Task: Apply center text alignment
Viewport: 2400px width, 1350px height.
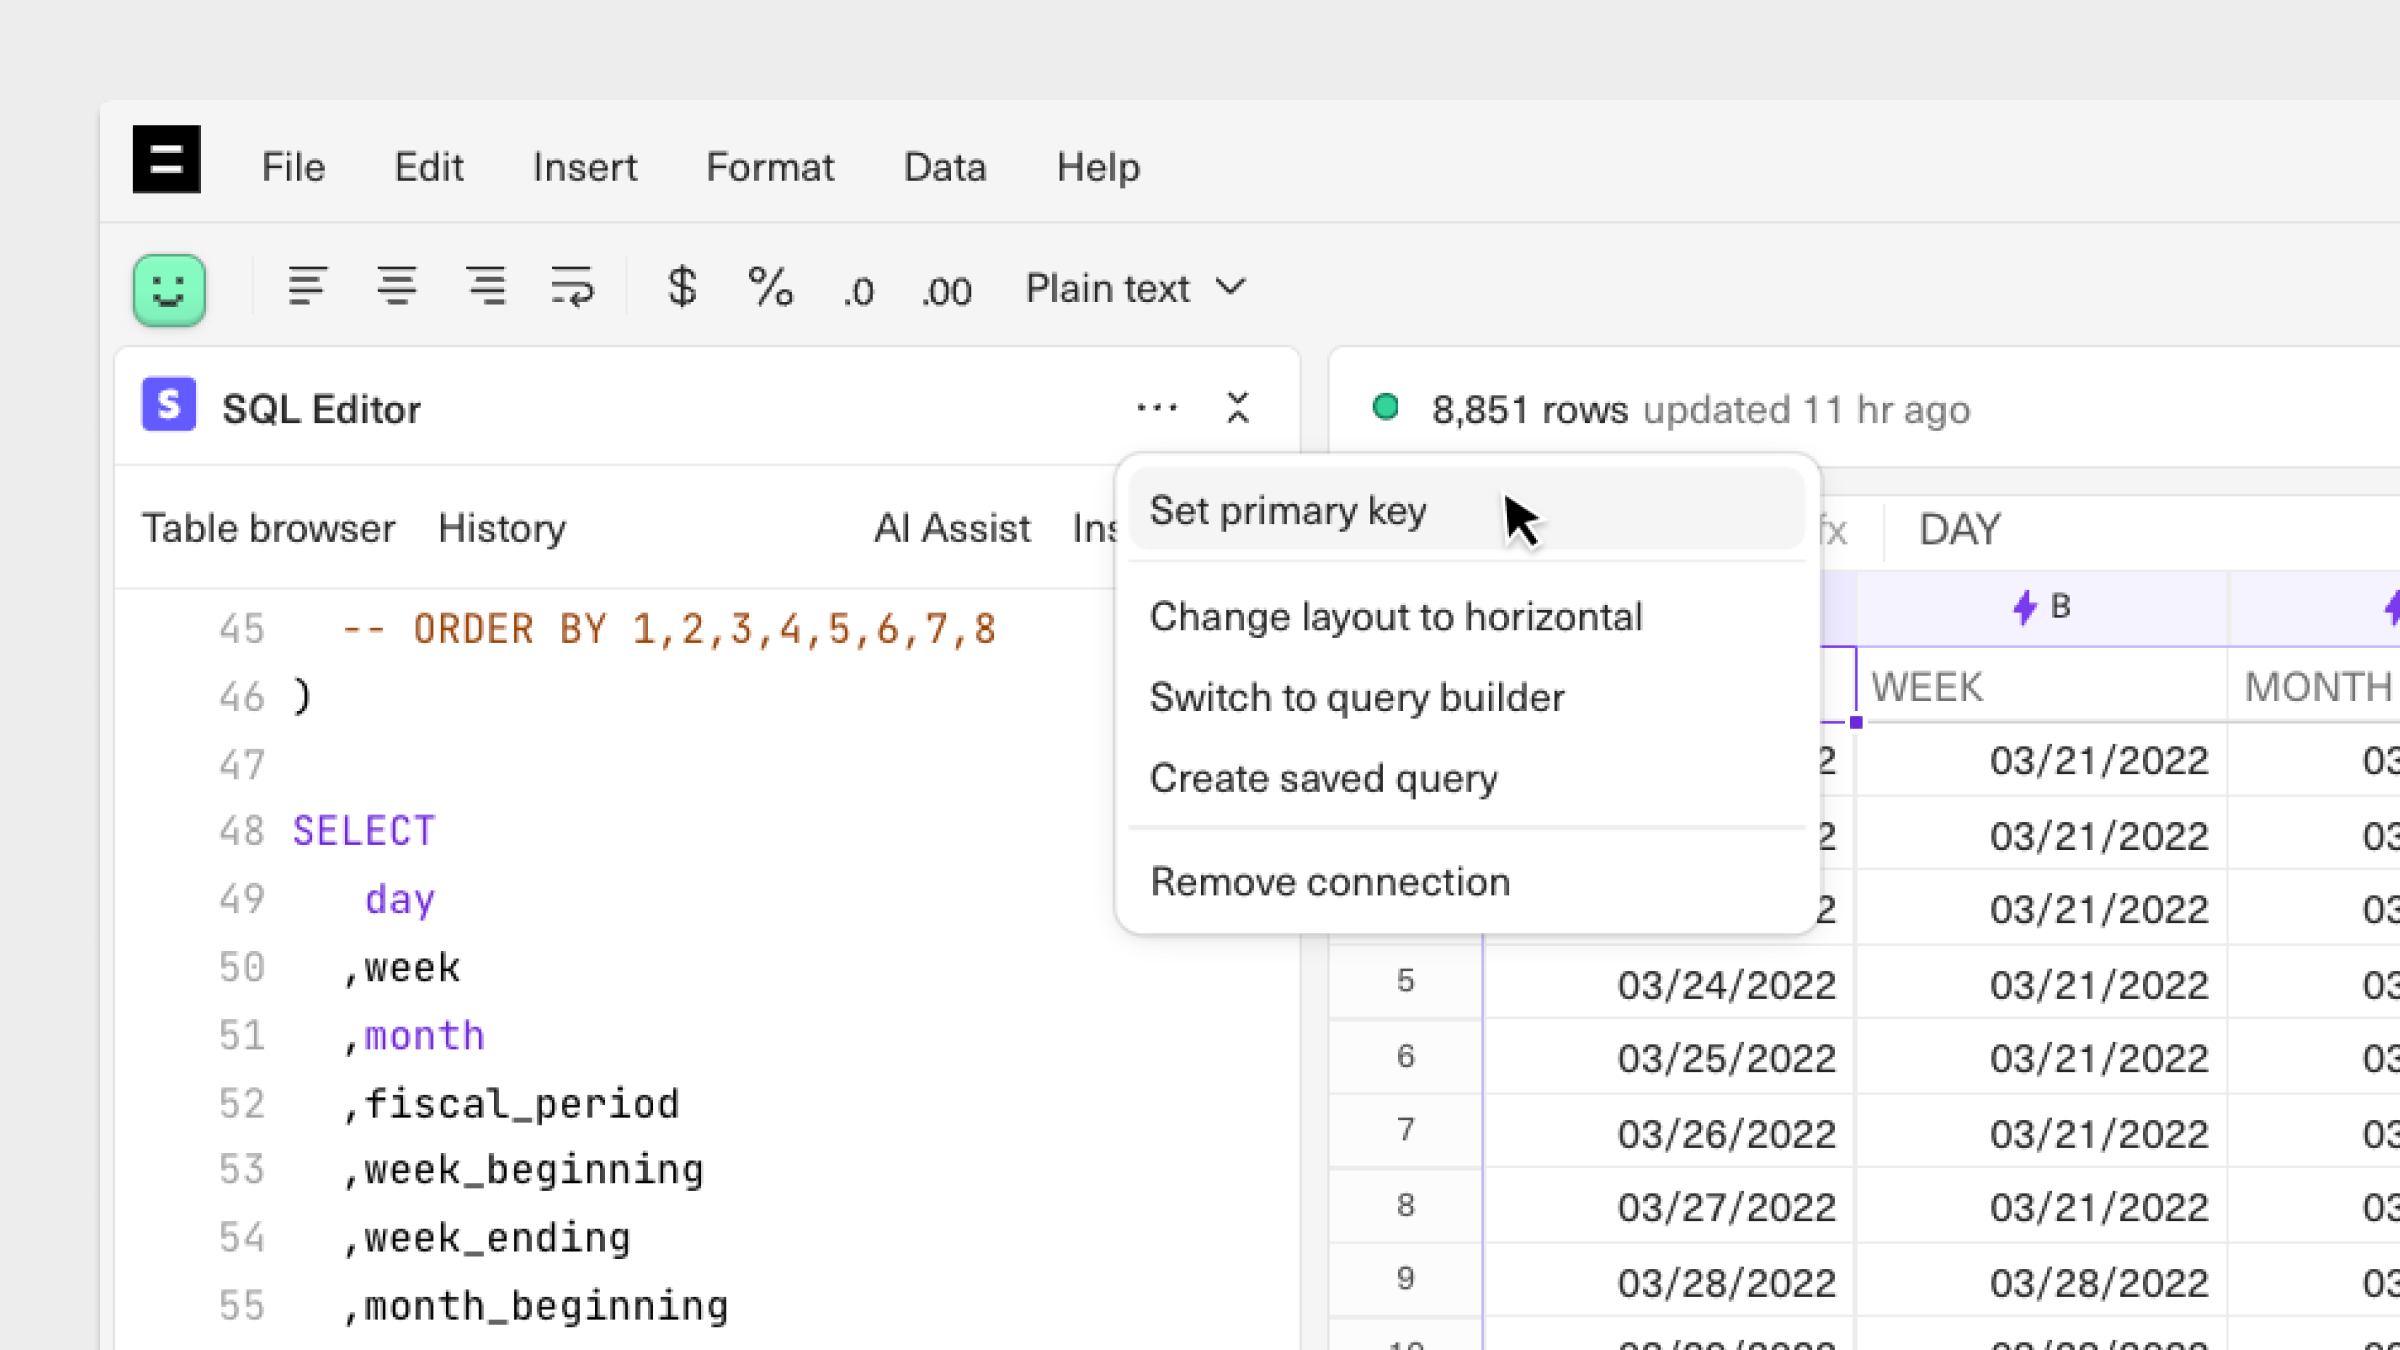Action: coord(397,288)
